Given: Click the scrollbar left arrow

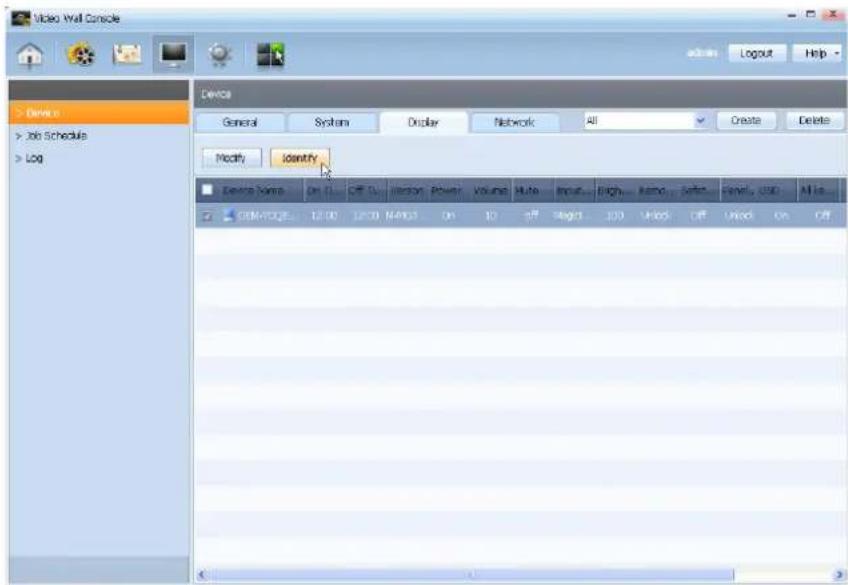Looking at the screenshot, I should 202,575.
